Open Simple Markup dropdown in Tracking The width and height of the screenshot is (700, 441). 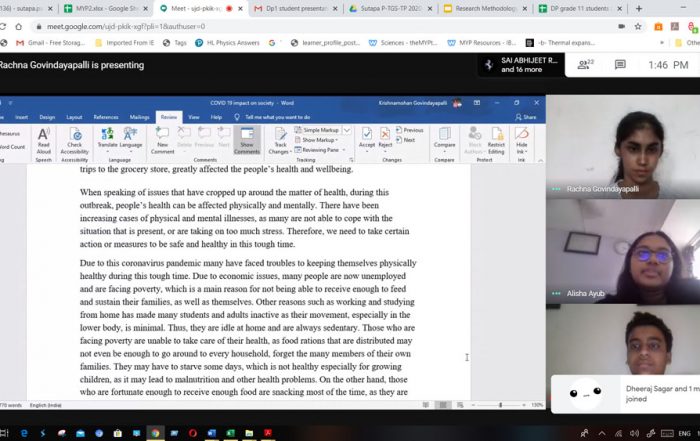[346, 130]
